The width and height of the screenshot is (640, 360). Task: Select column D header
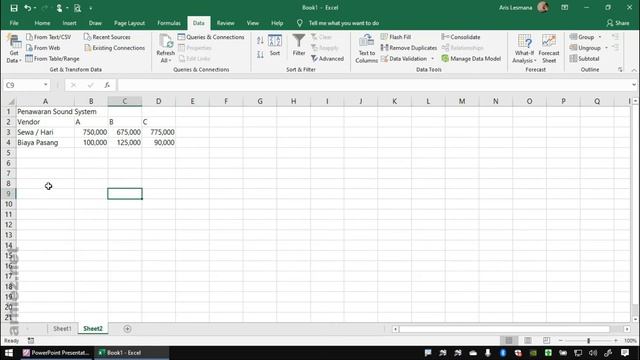point(159,101)
